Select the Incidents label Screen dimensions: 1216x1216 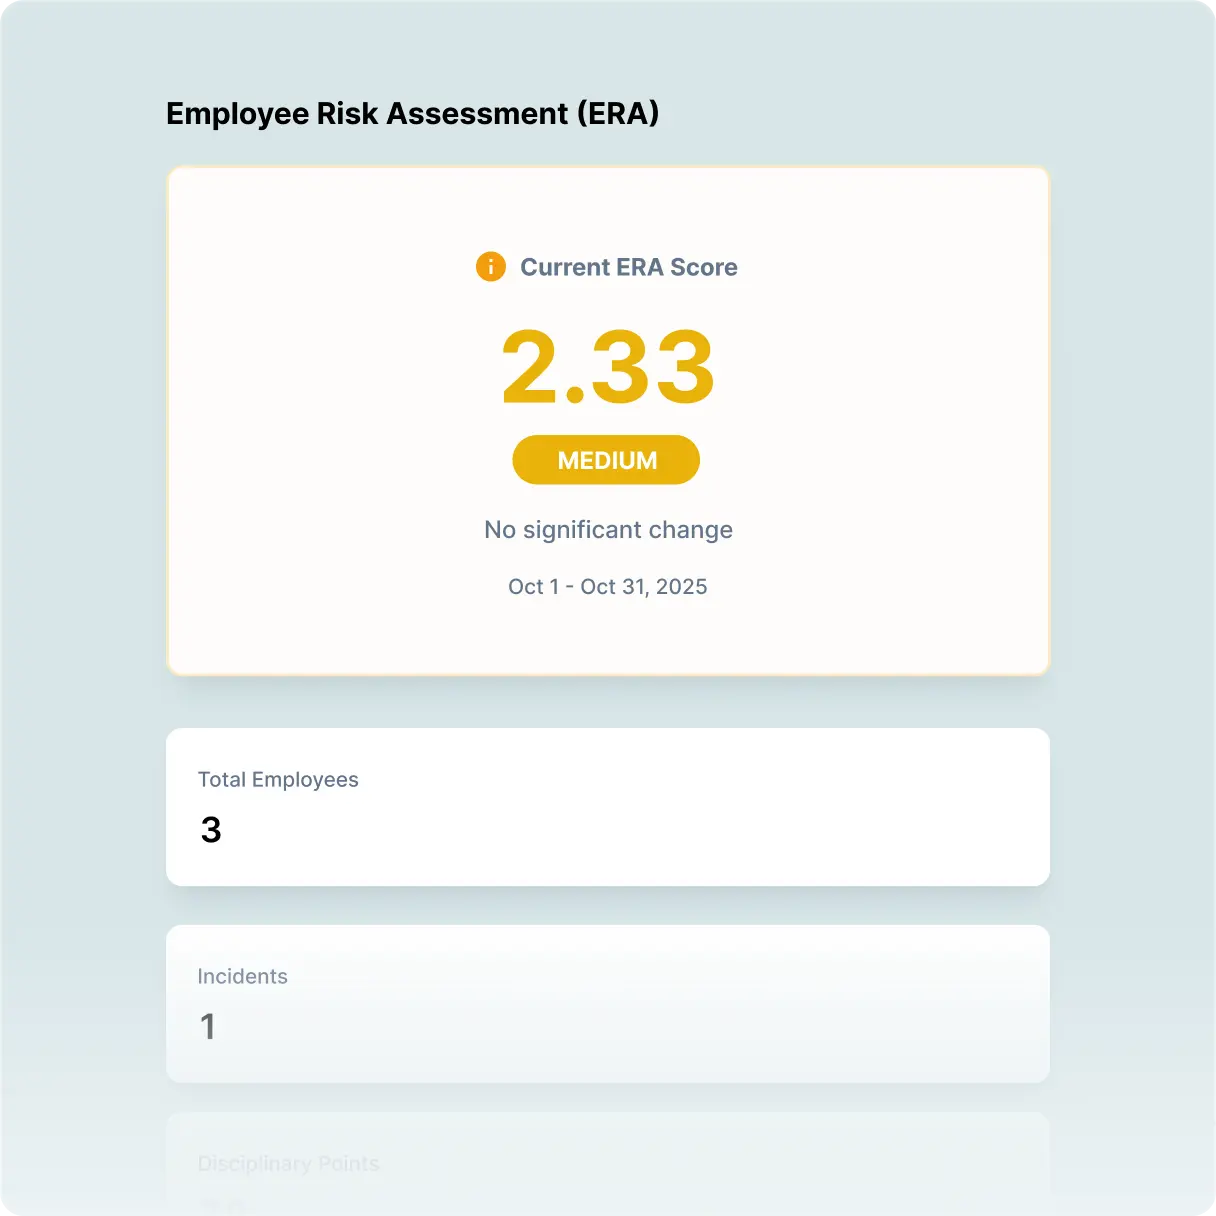[x=242, y=977]
